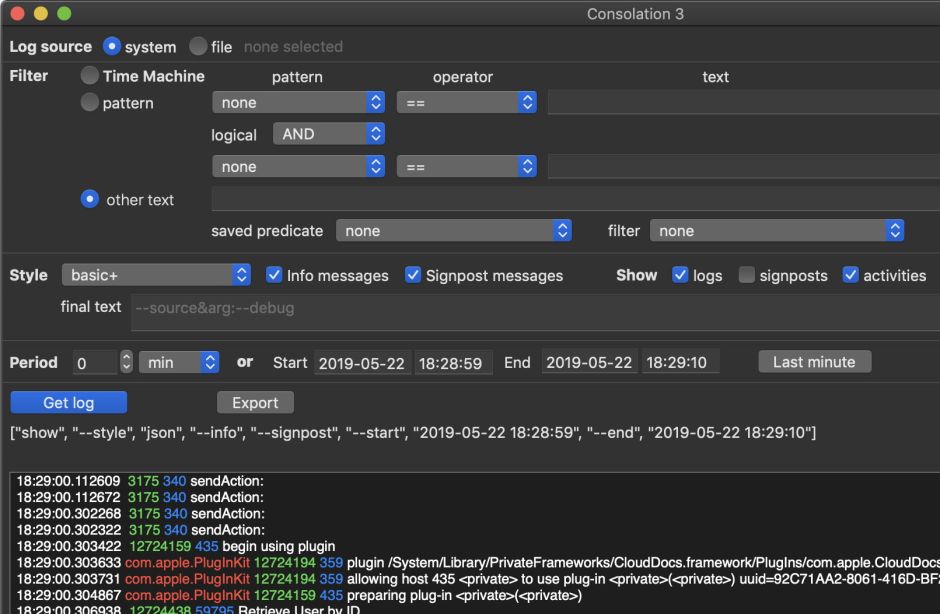The height and width of the screenshot is (614, 940).
Task: Select the pattern filter radio button
Action: click(90, 103)
